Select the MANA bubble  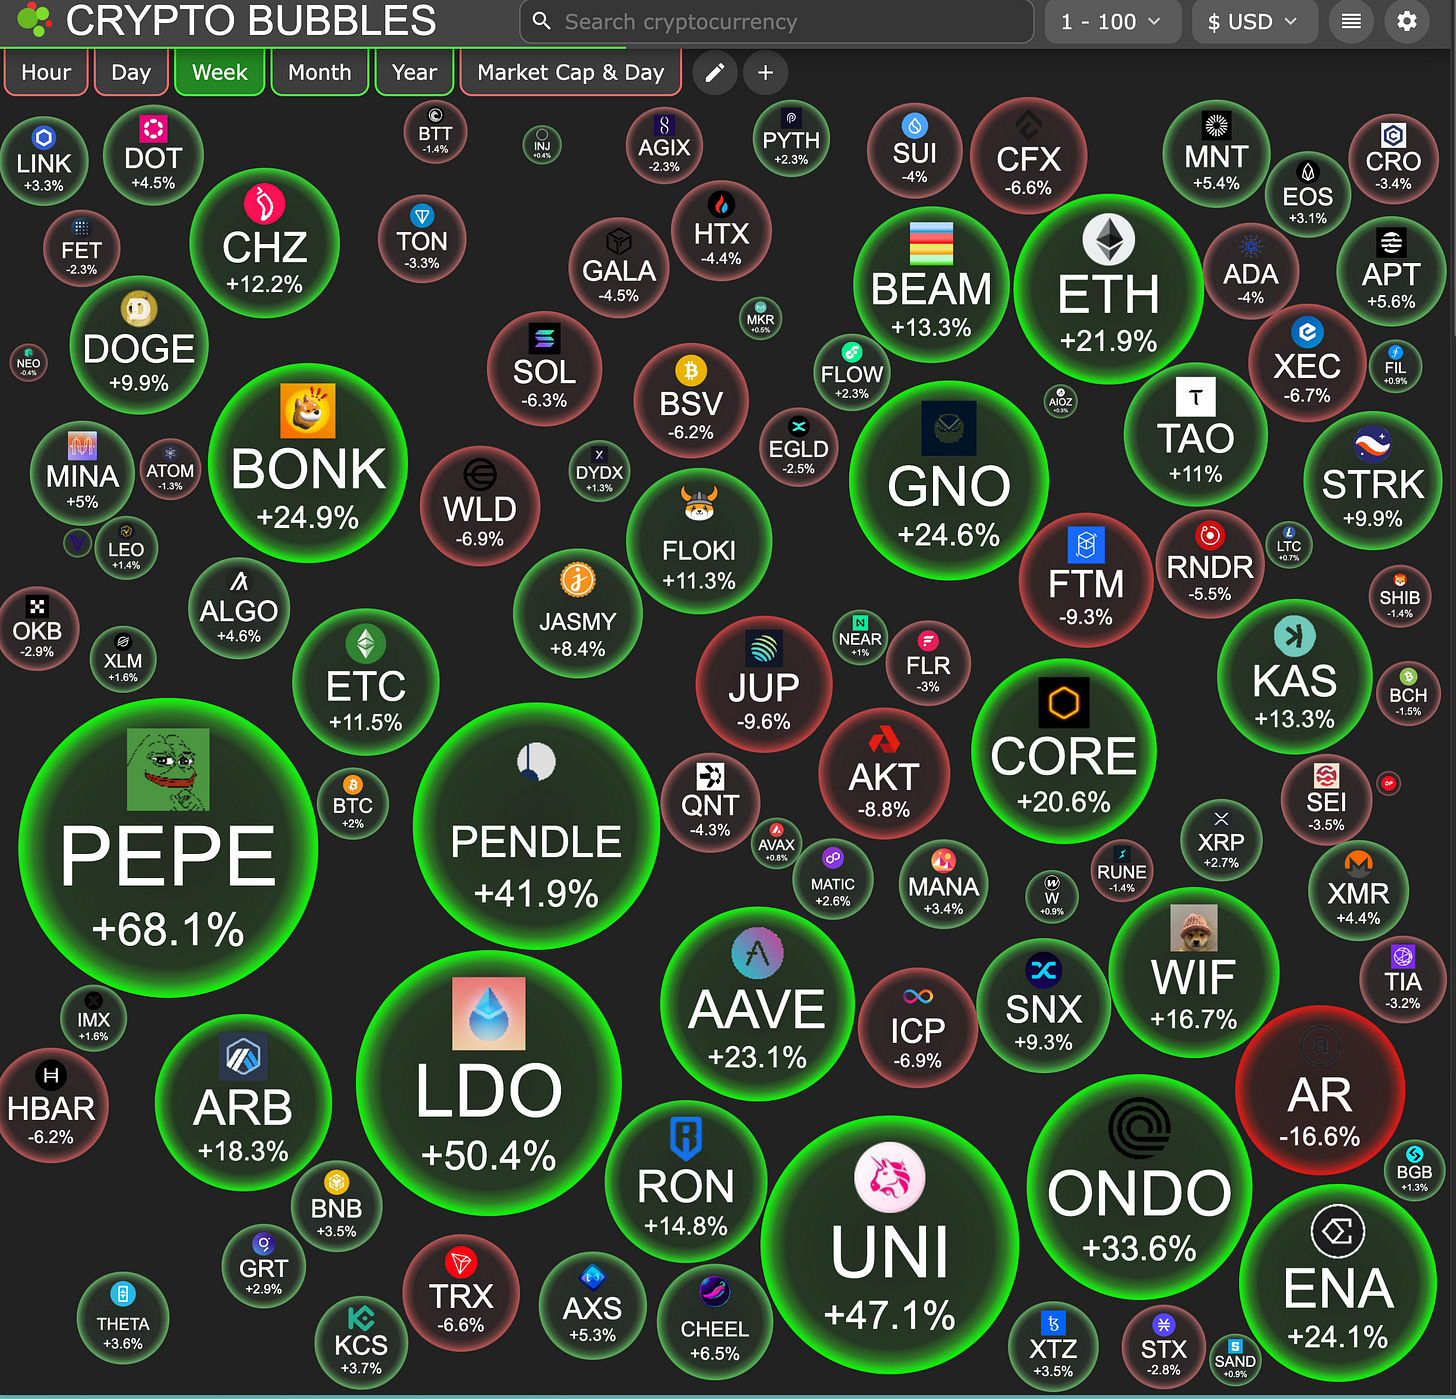943,884
